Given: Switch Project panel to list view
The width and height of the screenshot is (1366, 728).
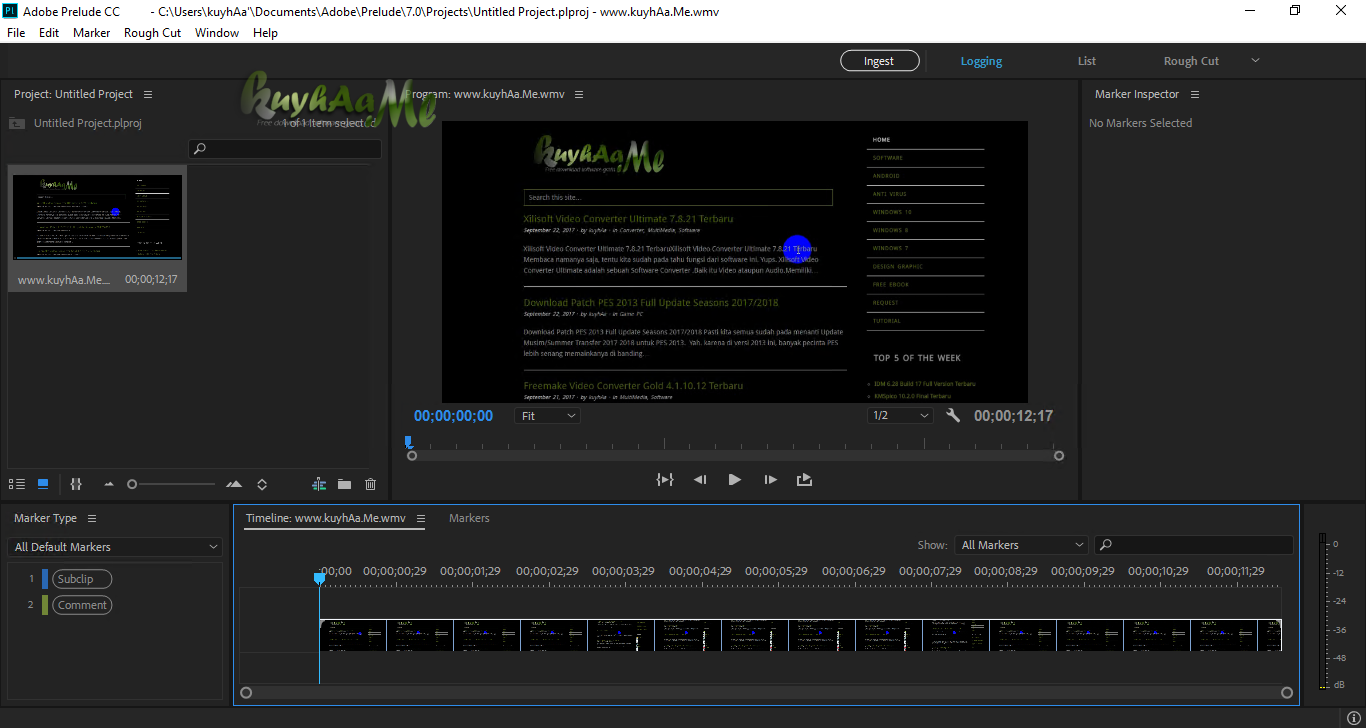Looking at the screenshot, I should tap(16, 484).
